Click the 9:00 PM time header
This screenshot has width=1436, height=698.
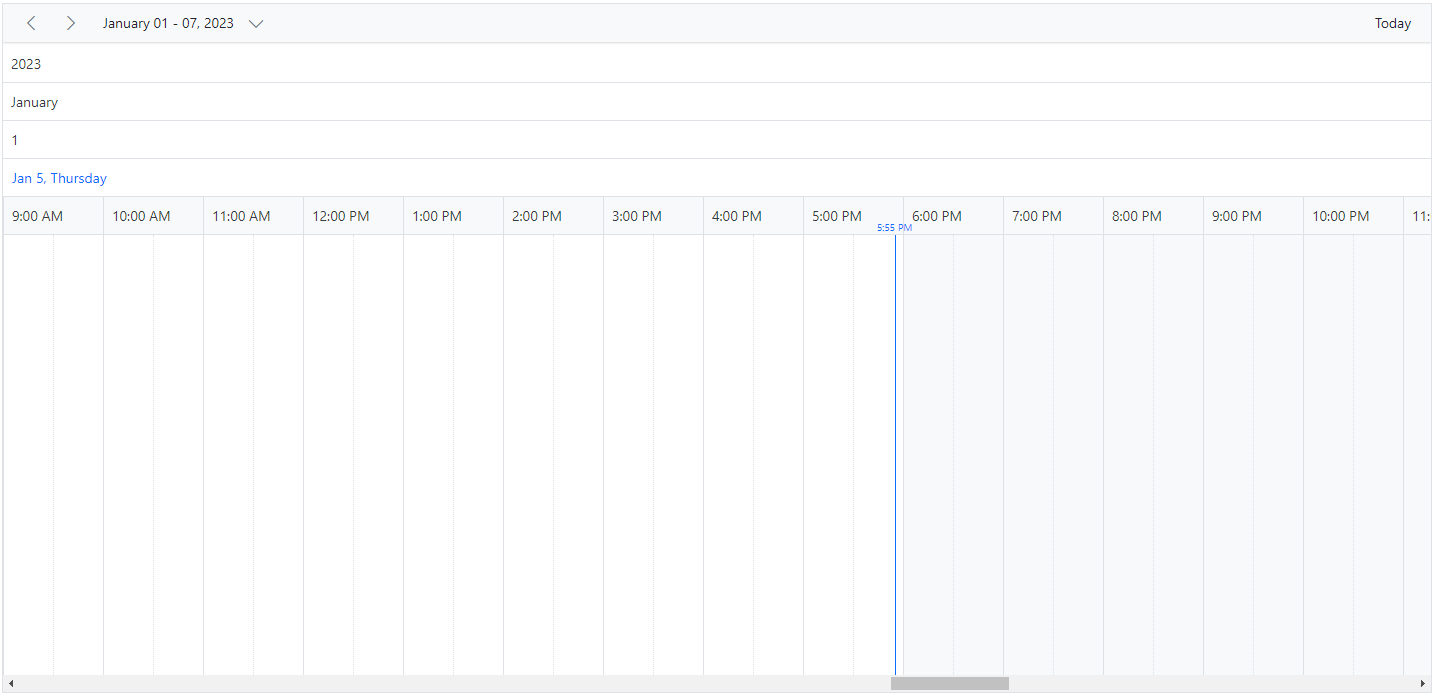[x=1253, y=216]
